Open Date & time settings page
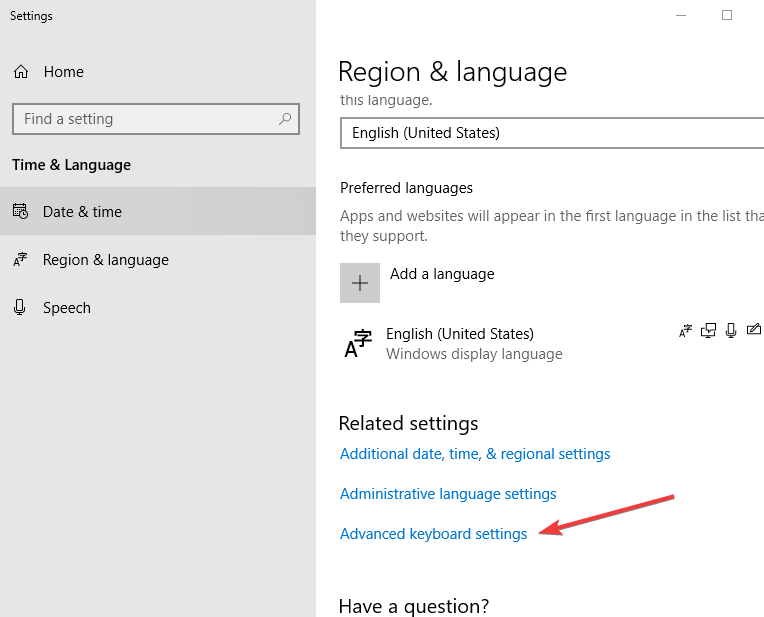The width and height of the screenshot is (764, 617). coord(82,212)
